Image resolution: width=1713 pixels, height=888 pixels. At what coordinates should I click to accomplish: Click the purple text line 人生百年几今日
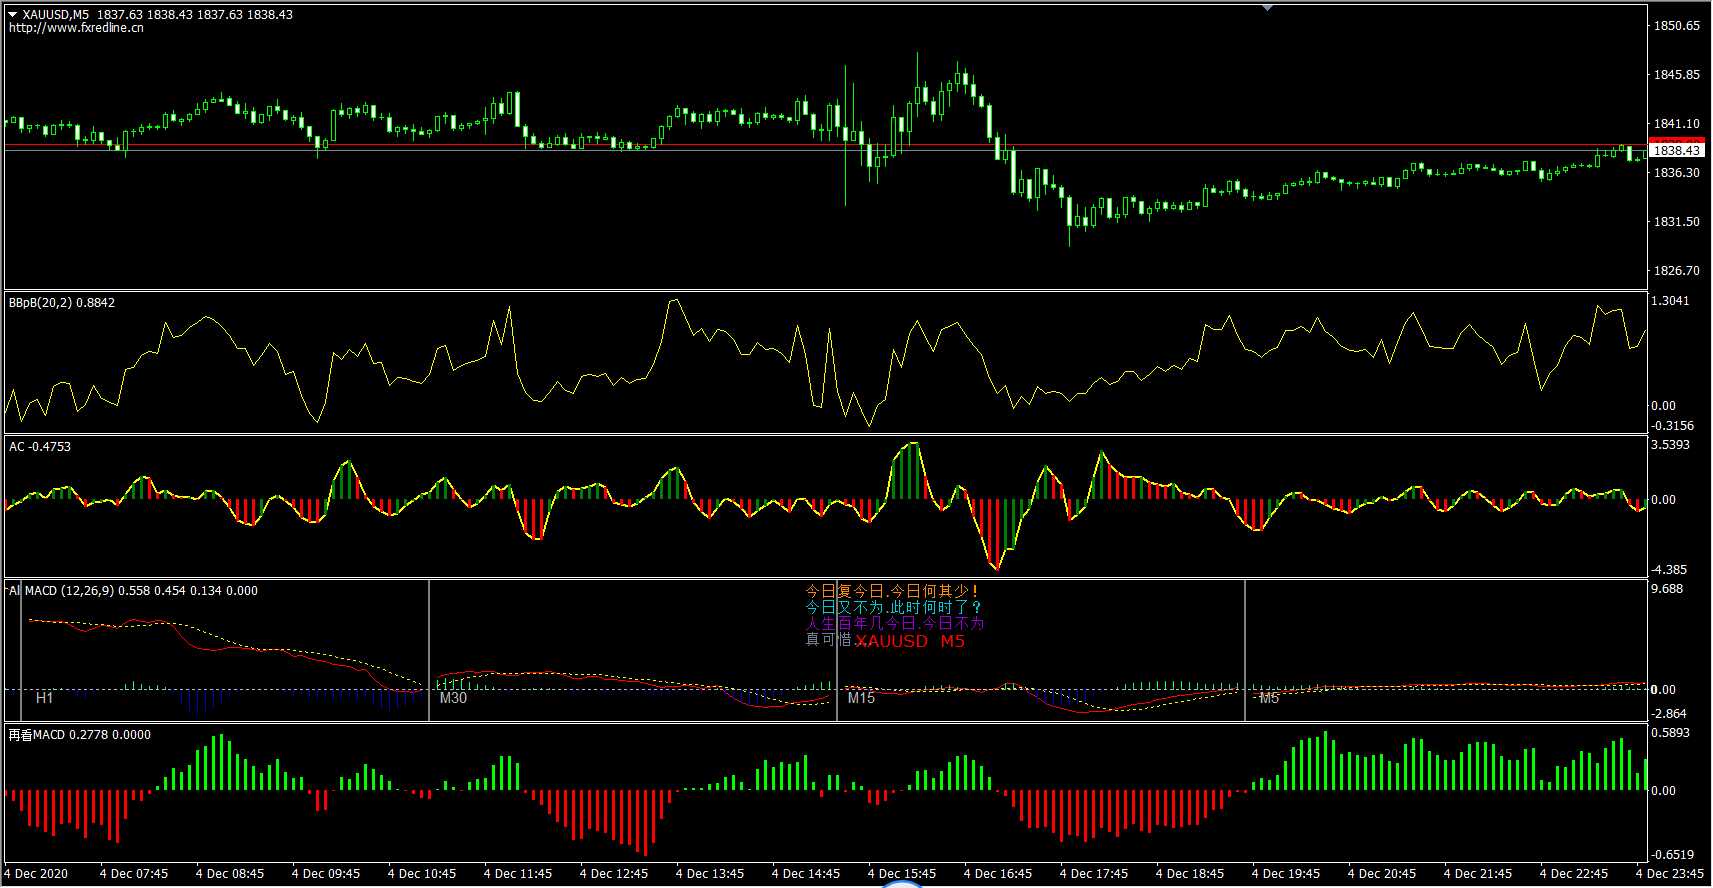tap(895, 624)
